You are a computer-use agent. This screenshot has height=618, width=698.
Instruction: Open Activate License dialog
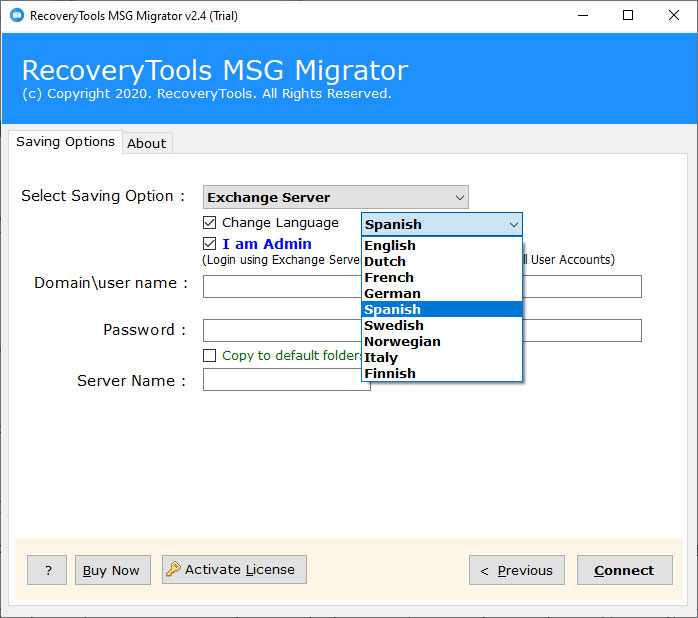234,569
